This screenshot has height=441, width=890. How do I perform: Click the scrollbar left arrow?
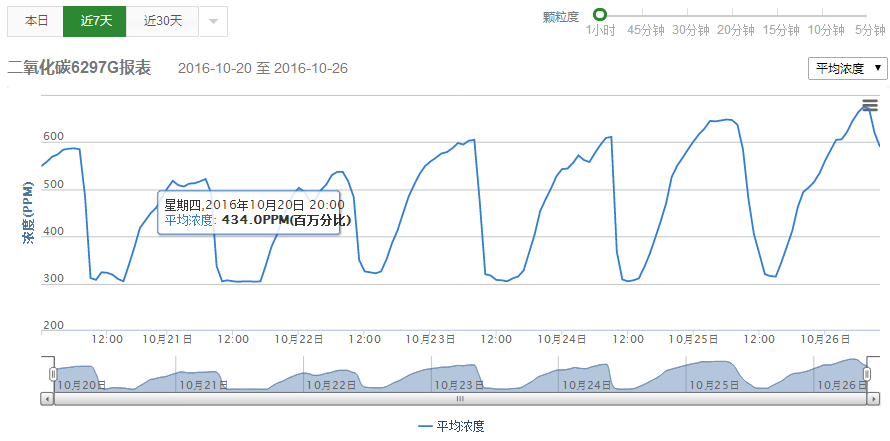coord(47,398)
